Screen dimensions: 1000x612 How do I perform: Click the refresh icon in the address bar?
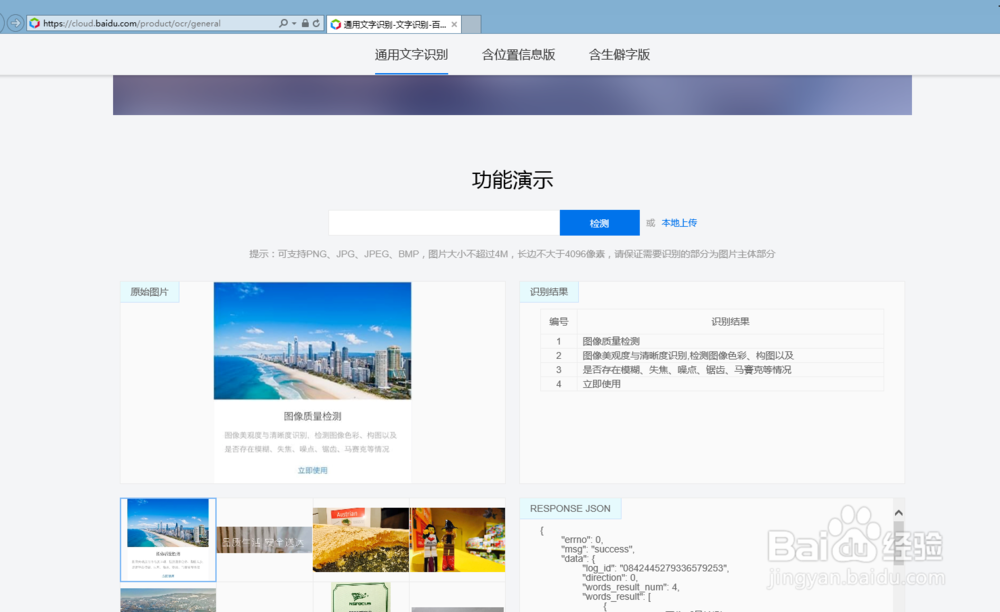[x=316, y=23]
